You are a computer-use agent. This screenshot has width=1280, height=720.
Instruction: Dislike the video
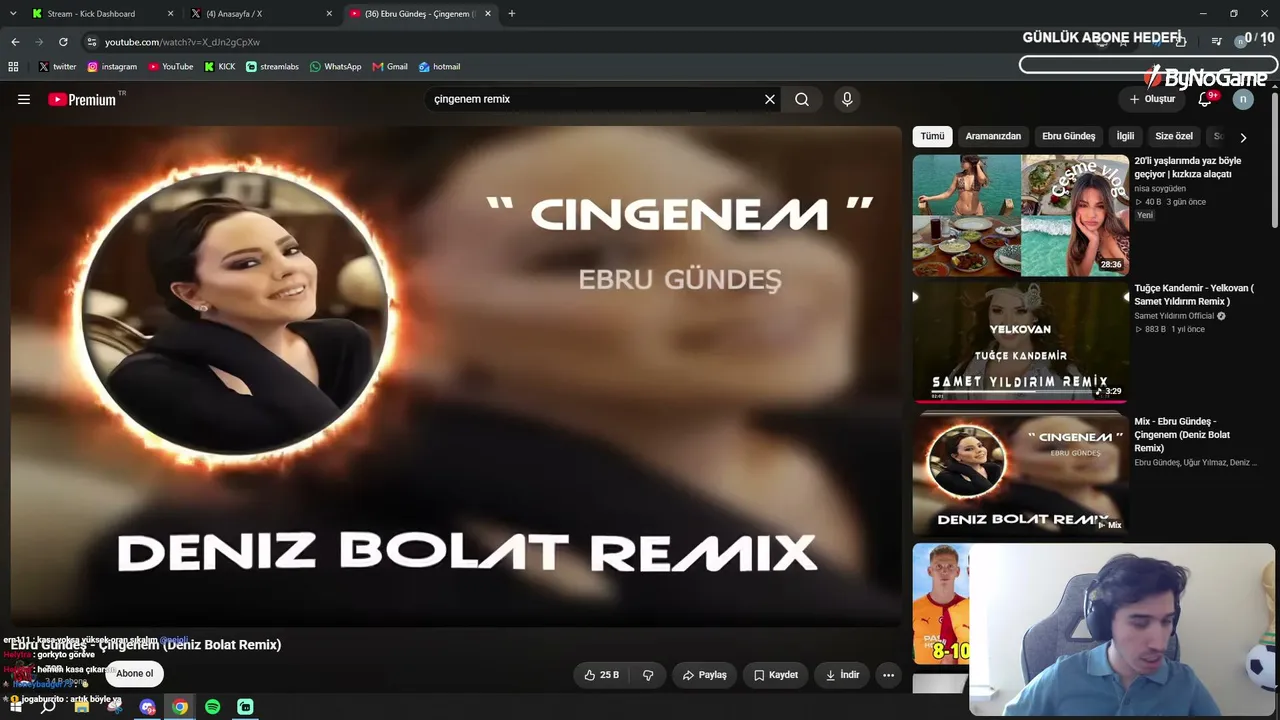(x=648, y=675)
